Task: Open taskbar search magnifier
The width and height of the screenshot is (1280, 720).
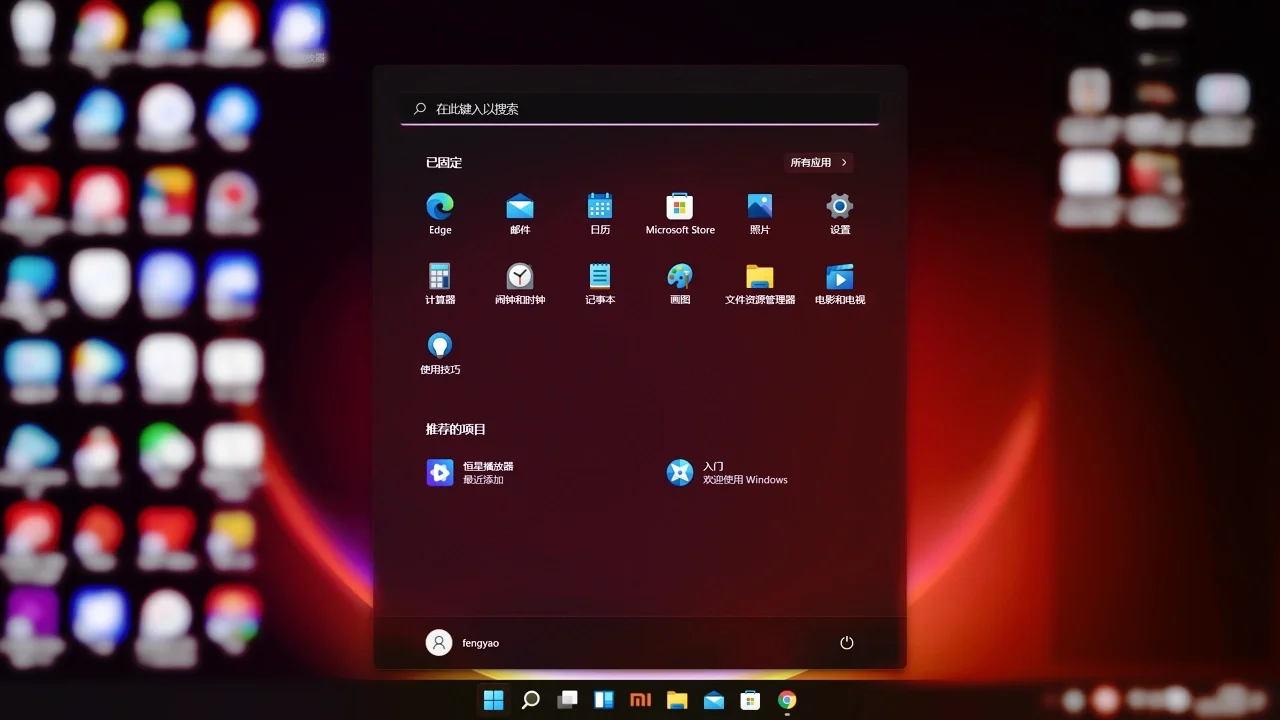Action: [x=531, y=700]
